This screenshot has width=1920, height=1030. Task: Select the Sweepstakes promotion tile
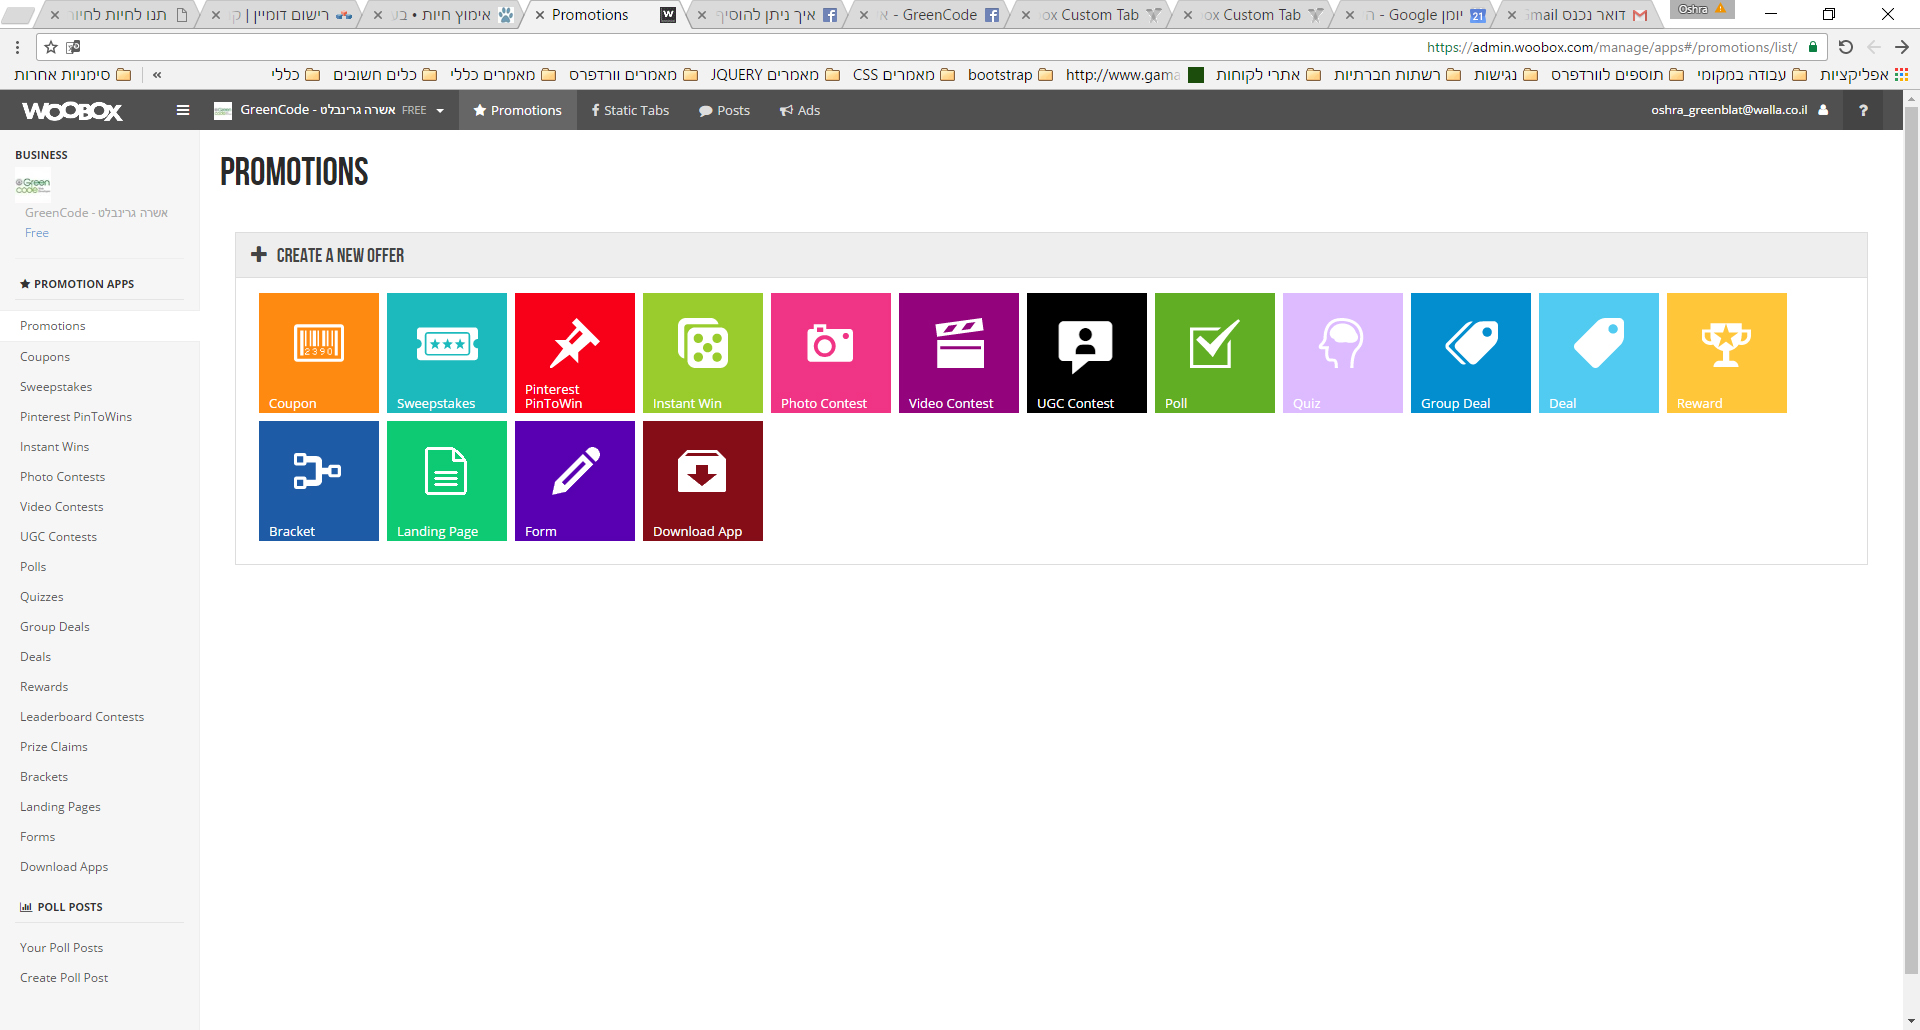click(x=446, y=352)
